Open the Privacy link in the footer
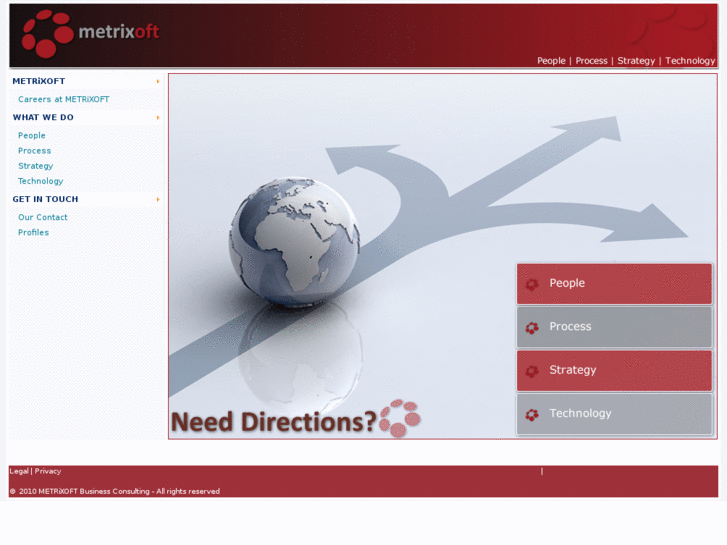 pyautogui.click(x=48, y=471)
